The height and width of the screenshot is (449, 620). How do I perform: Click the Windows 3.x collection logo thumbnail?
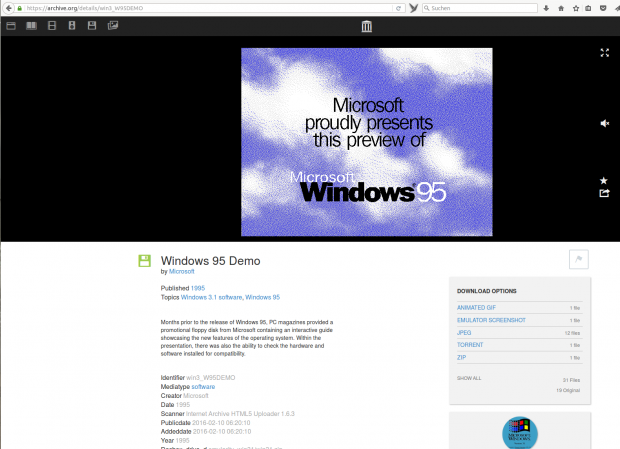click(520, 432)
